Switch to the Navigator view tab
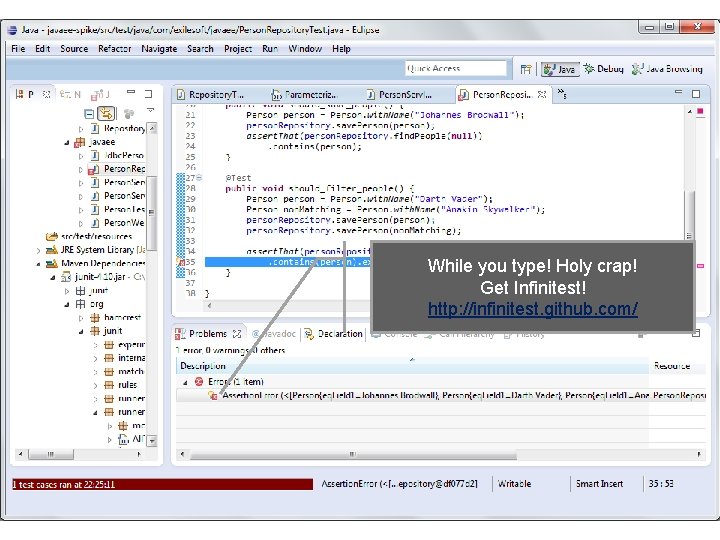The height and width of the screenshot is (540, 720). tap(70, 94)
